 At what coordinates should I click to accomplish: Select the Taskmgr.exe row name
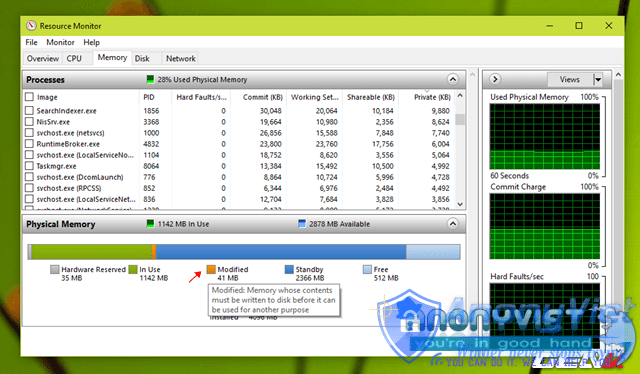pyautogui.click(x=56, y=166)
